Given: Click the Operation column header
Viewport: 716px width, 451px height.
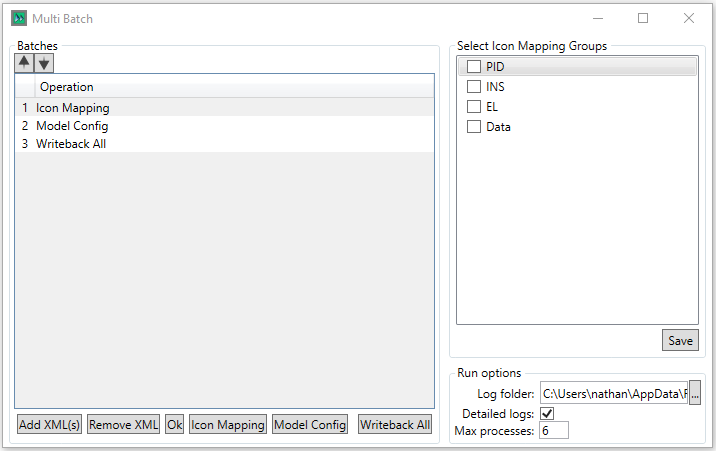Looking at the screenshot, I should point(67,87).
